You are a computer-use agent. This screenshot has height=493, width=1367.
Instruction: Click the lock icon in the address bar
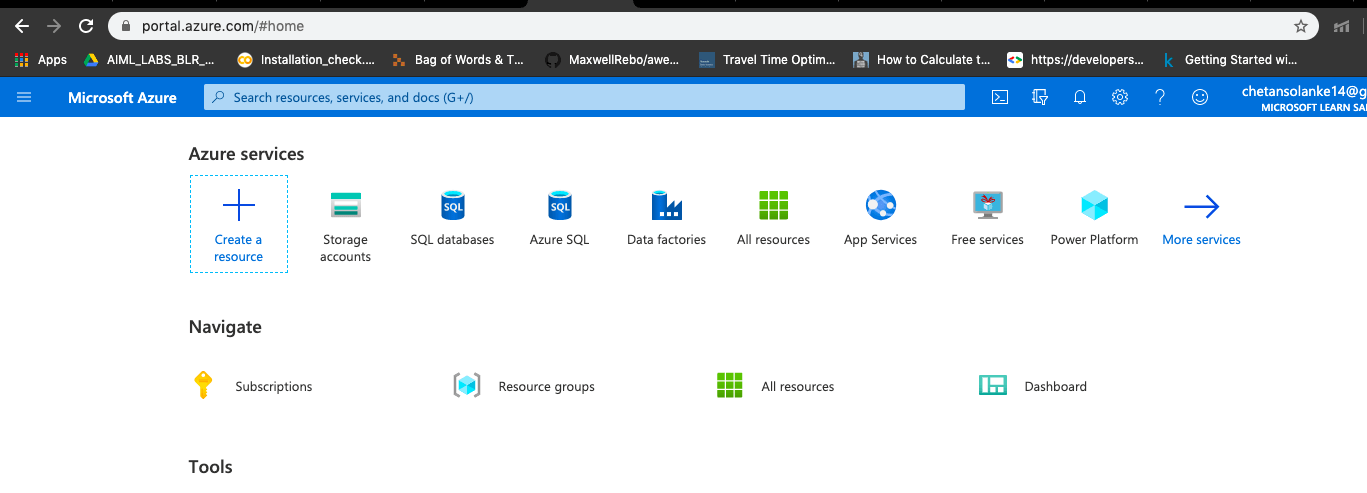(126, 26)
